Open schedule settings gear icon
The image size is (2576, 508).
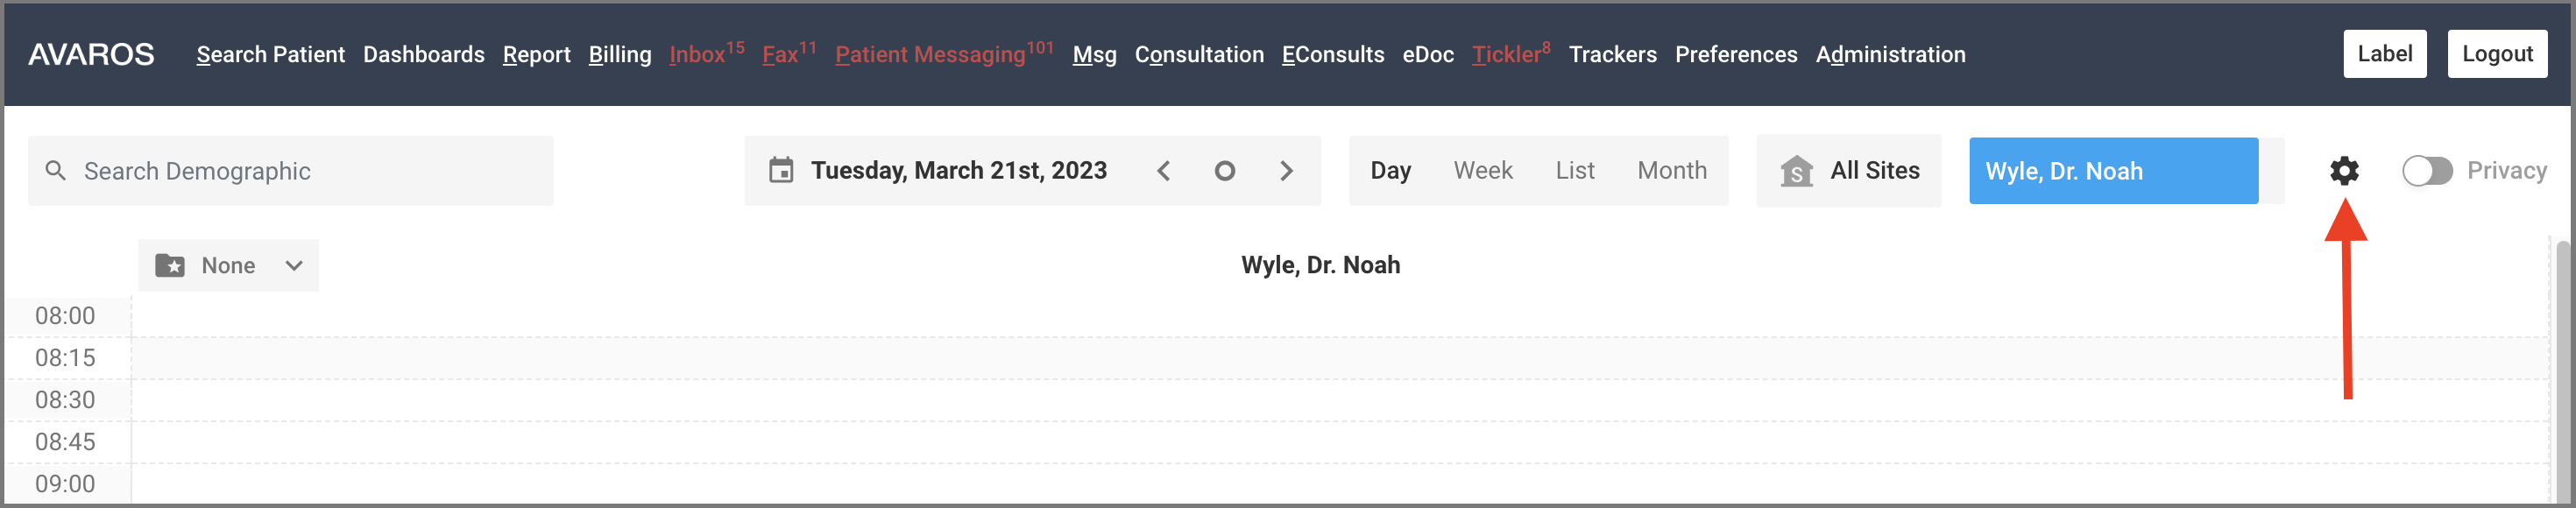tap(2344, 171)
